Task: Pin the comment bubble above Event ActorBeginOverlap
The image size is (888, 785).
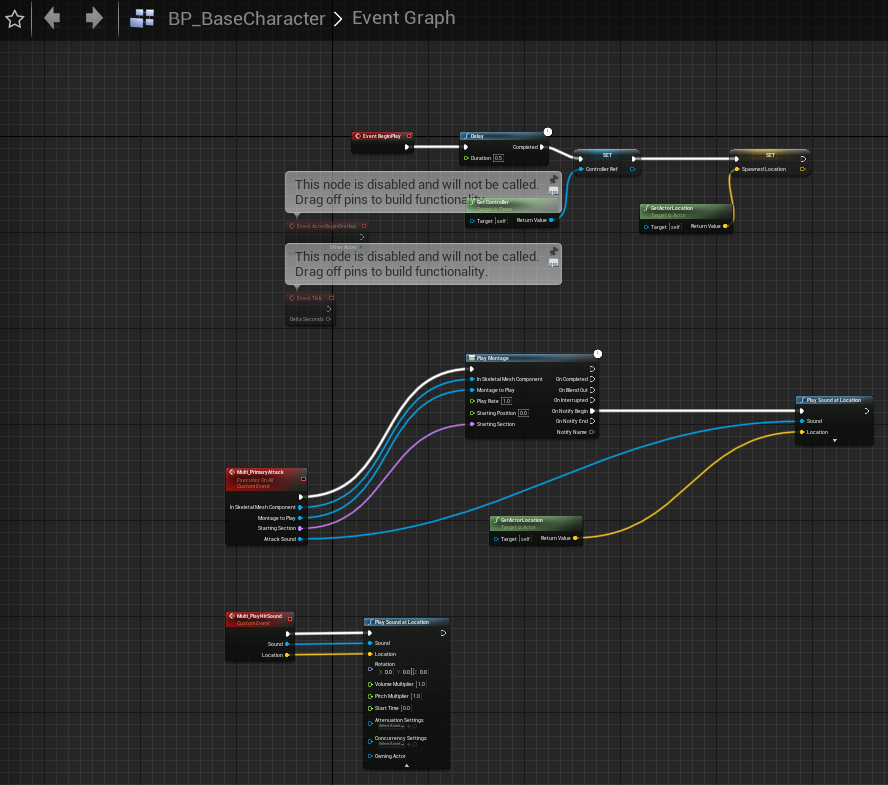Action: click(x=554, y=180)
